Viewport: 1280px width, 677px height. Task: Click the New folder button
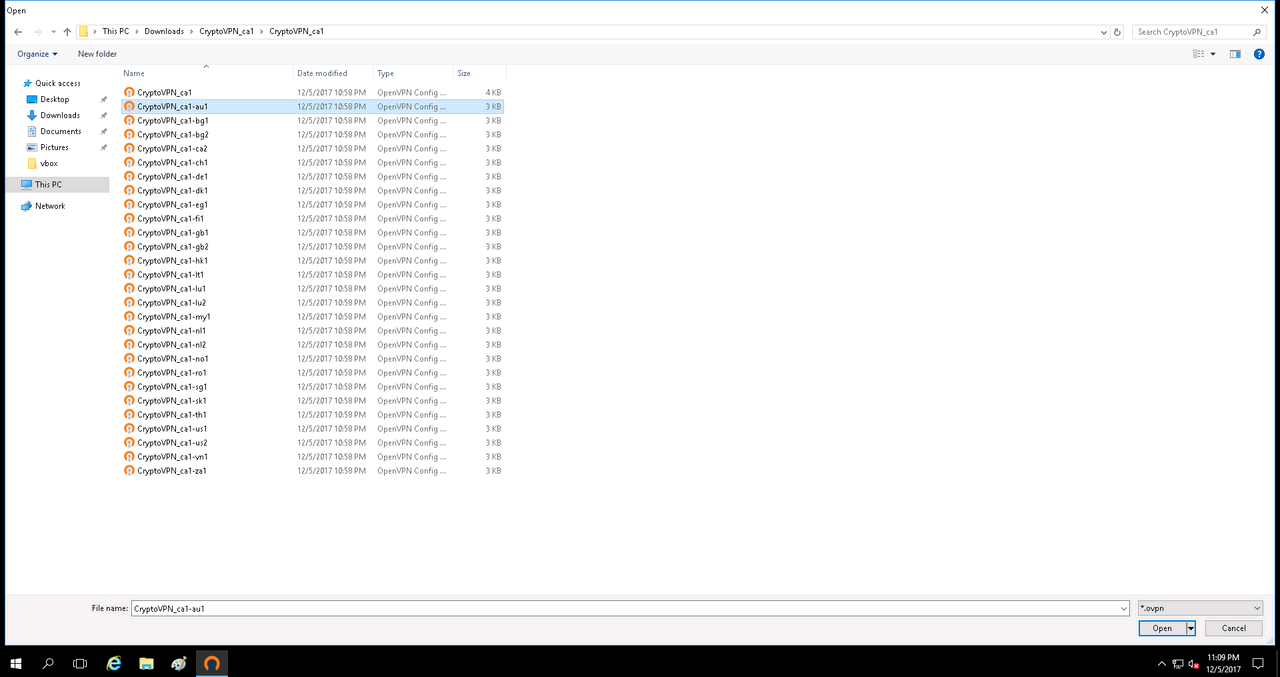click(97, 54)
